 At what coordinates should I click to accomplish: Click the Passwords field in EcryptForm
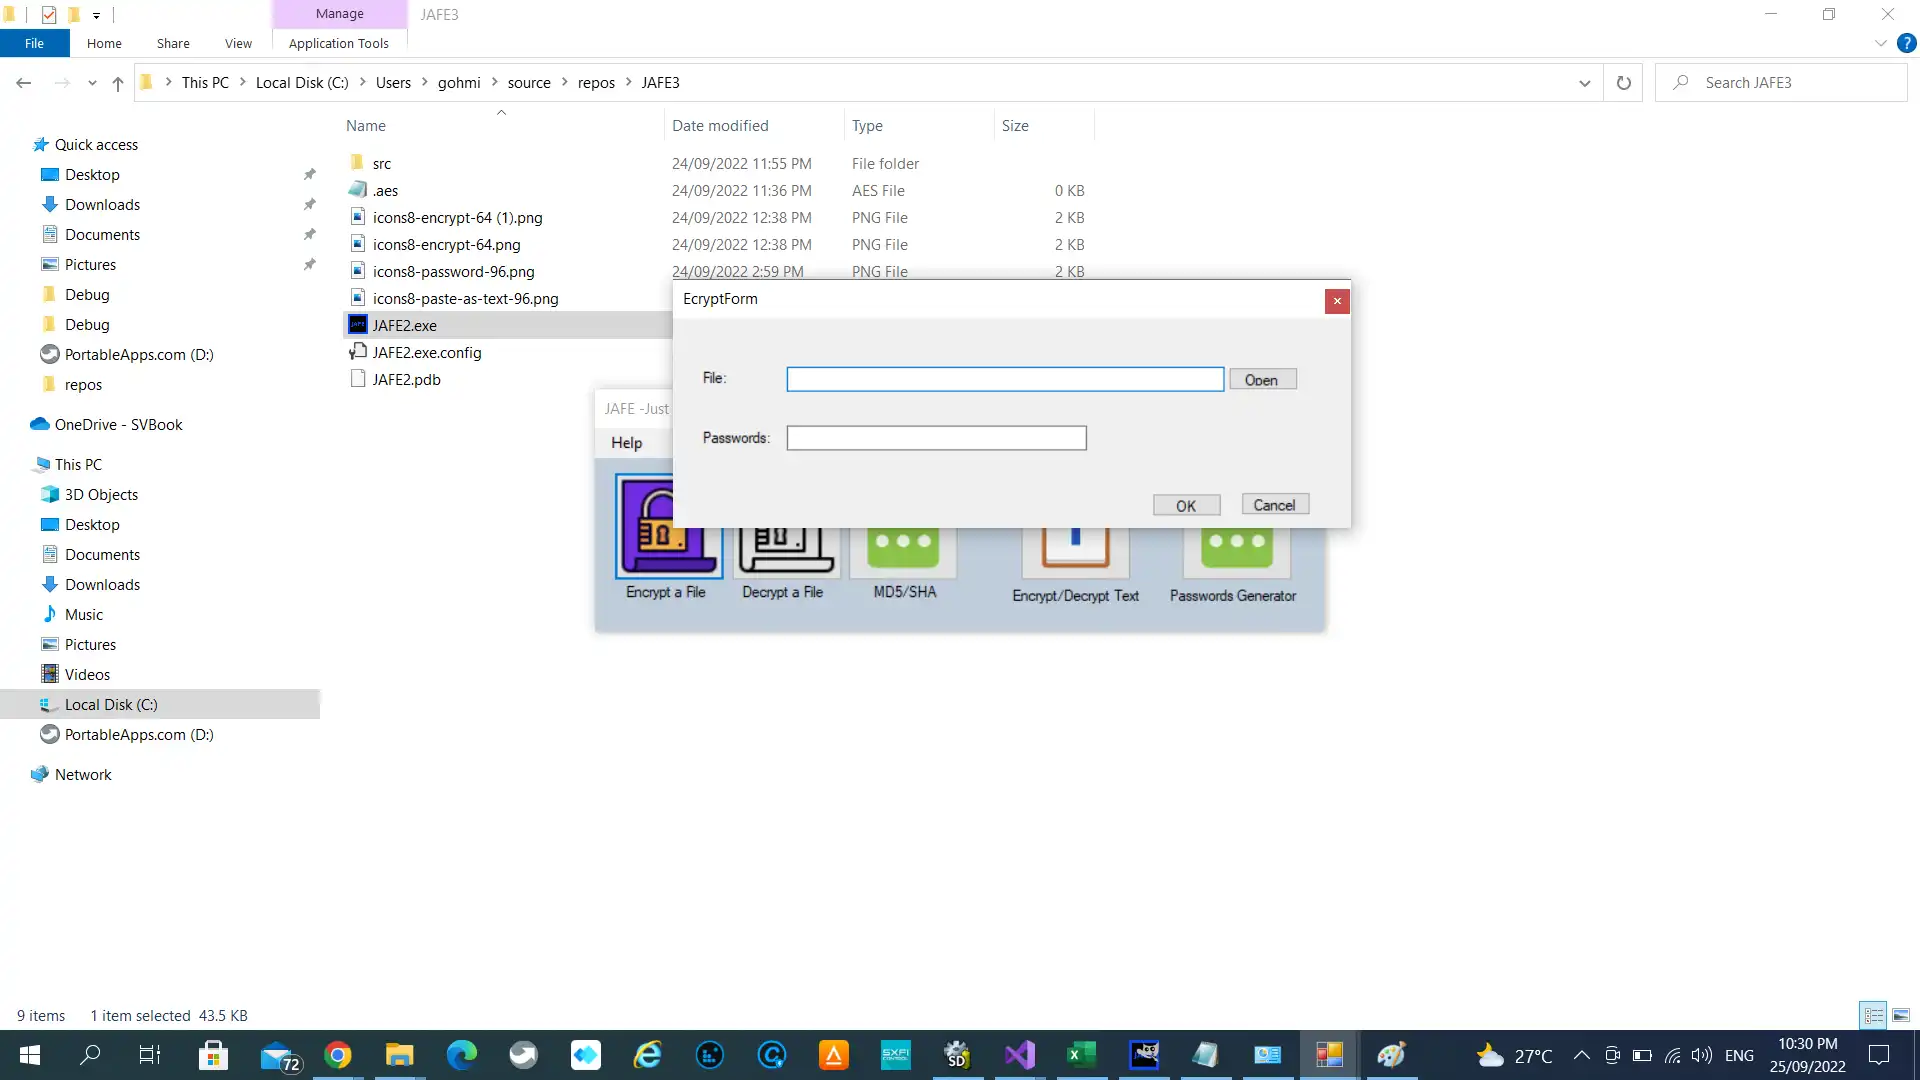point(936,438)
